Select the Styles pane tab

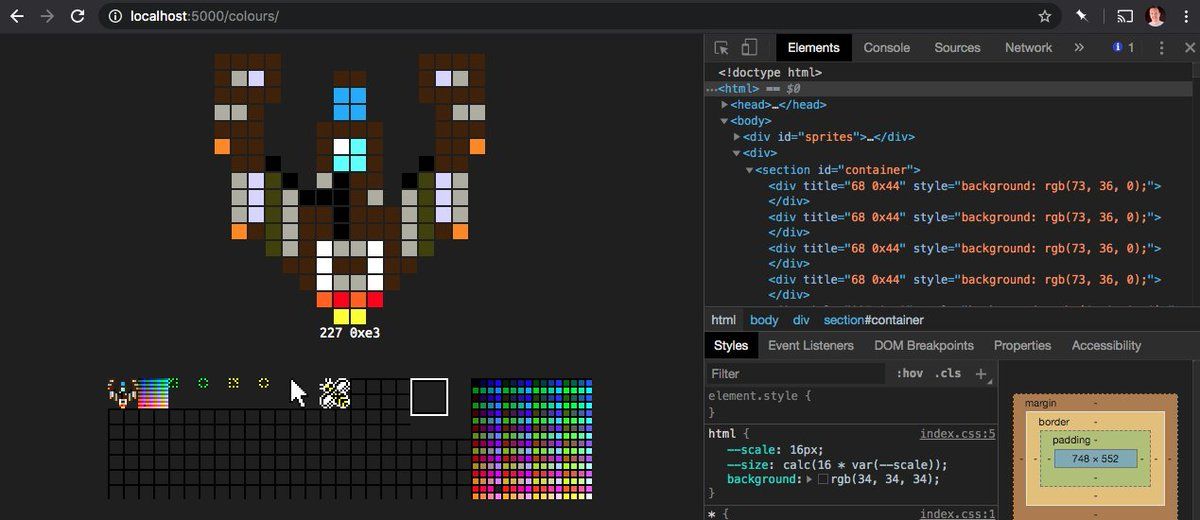point(731,345)
